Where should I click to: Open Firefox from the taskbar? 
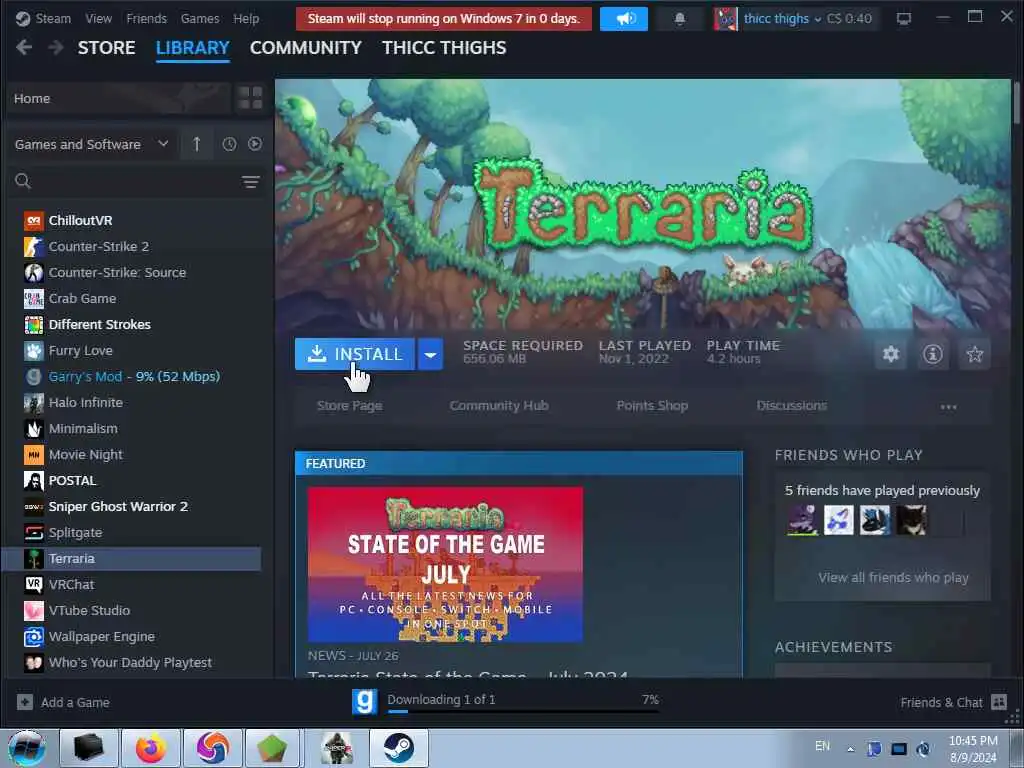point(151,748)
